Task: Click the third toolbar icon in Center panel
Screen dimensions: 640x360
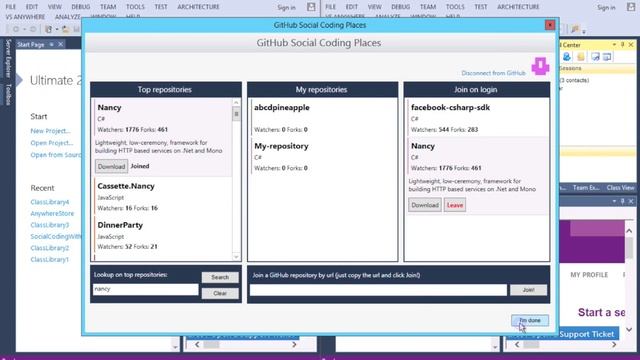Action: click(595, 57)
